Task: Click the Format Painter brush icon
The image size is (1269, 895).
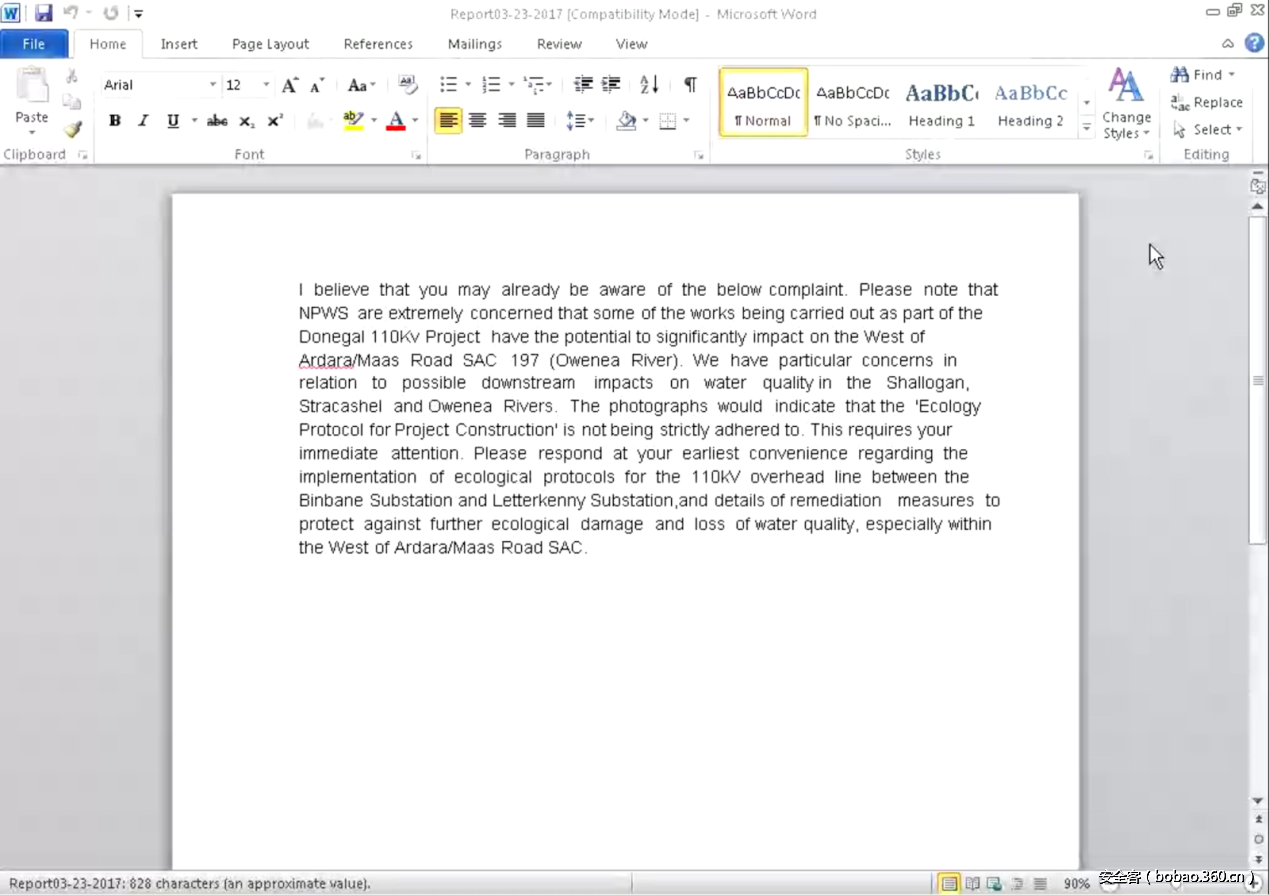Action: click(72, 130)
